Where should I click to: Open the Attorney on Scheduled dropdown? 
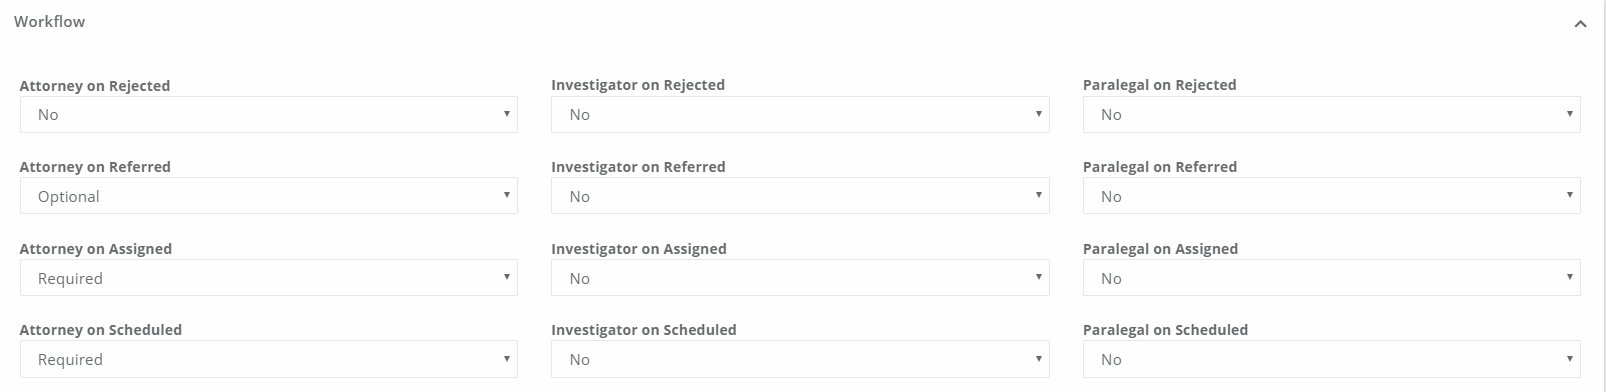tap(269, 359)
